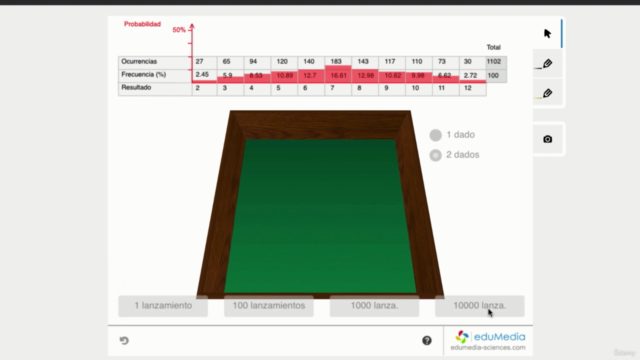
Task: Click the occurrences cell showing 73
Action: (x=446, y=62)
